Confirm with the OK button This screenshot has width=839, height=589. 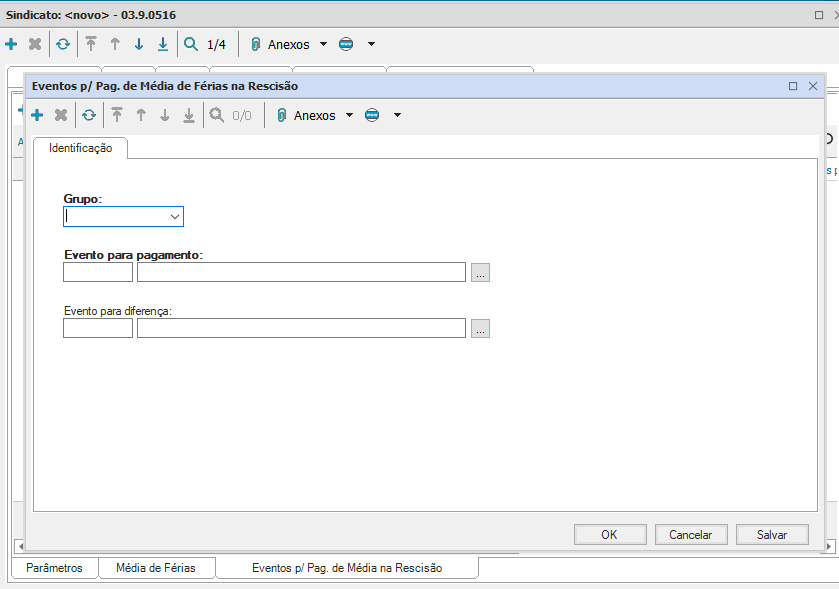click(609, 535)
